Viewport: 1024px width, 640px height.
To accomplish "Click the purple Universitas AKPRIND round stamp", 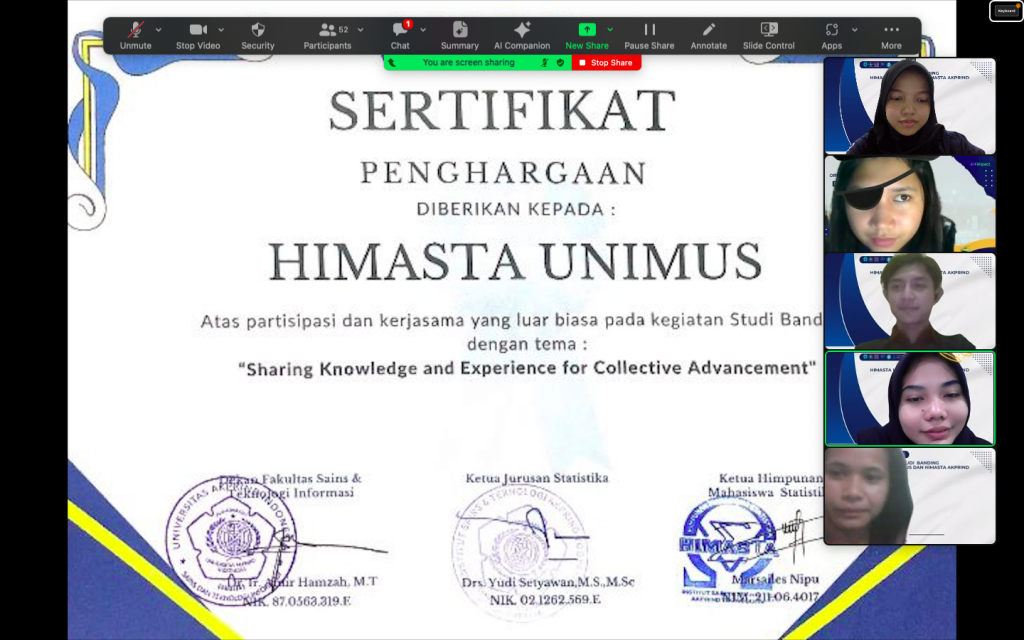I will pos(231,541).
